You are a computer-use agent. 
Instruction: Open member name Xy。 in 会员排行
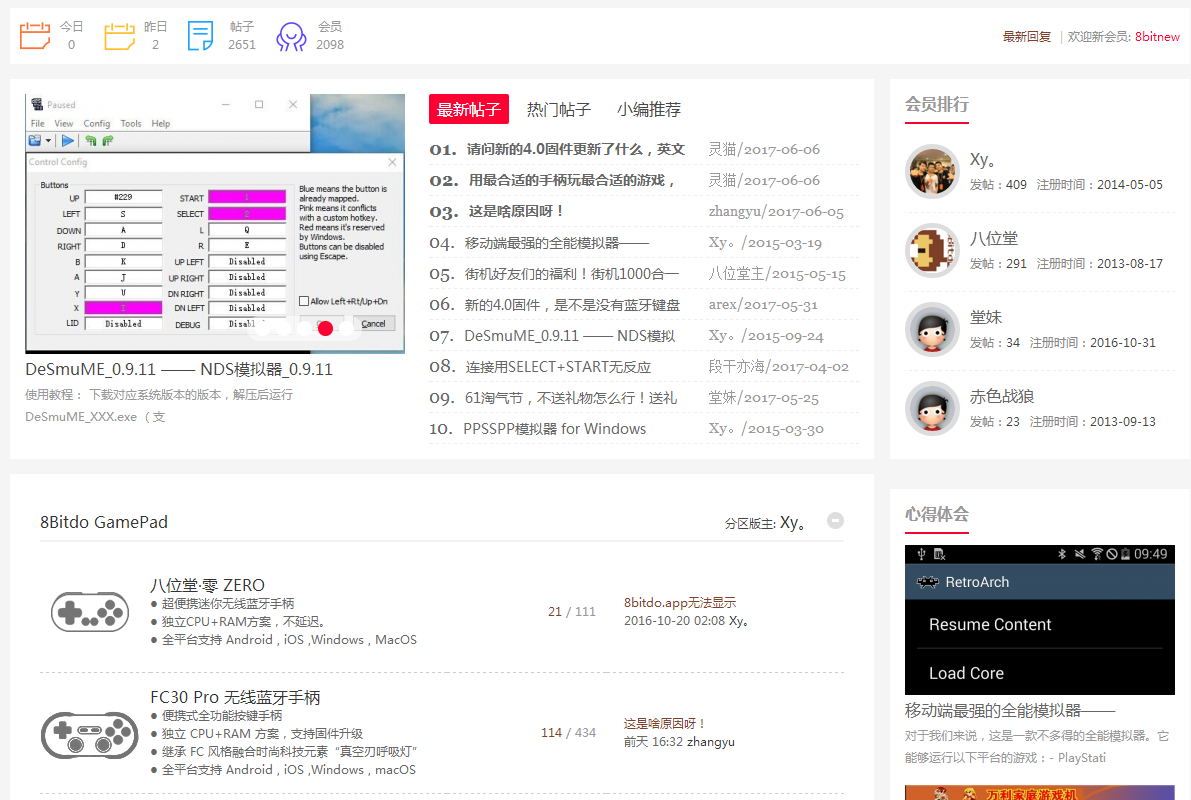pos(983,160)
